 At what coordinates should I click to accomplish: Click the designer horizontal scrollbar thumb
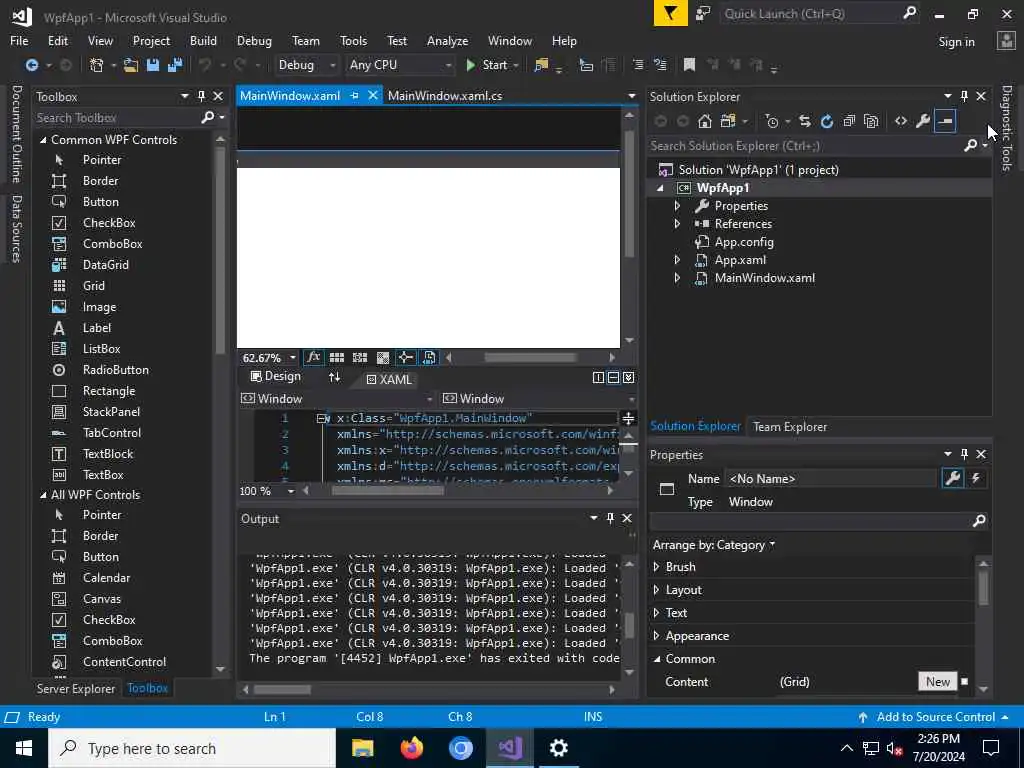pyautogui.click(x=530, y=357)
